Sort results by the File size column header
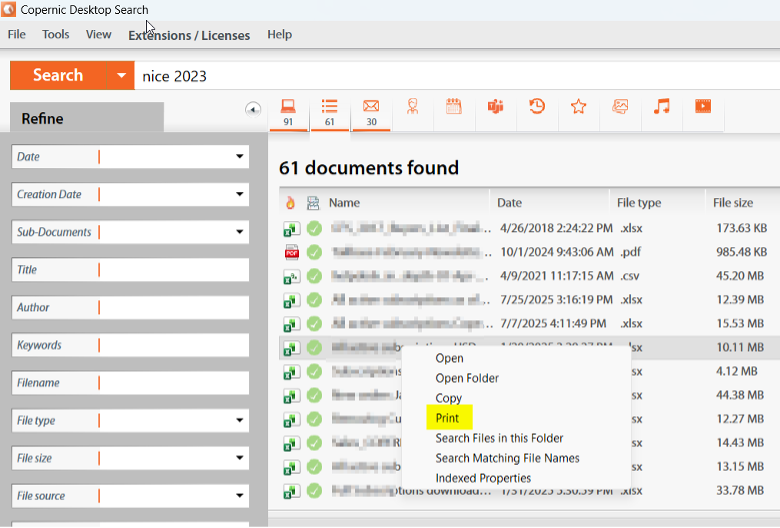The width and height of the screenshot is (780, 528). [733, 202]
